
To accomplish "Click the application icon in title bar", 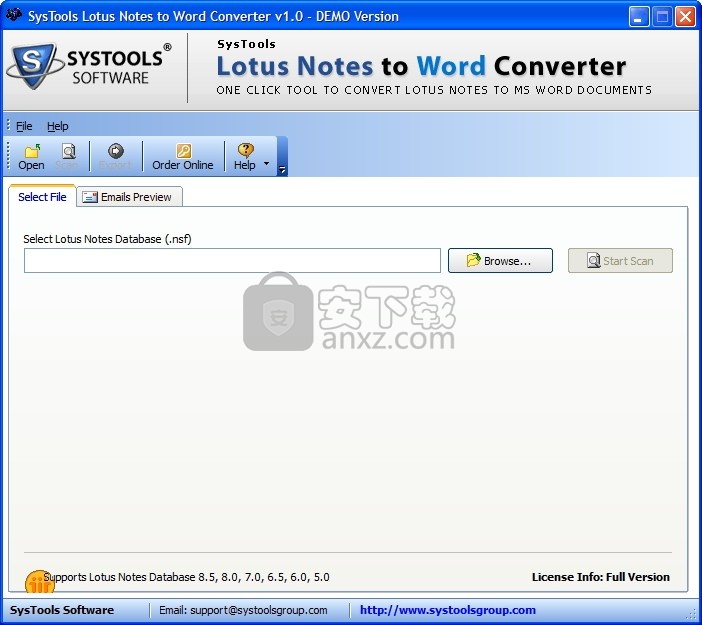I will click(13, 16).
